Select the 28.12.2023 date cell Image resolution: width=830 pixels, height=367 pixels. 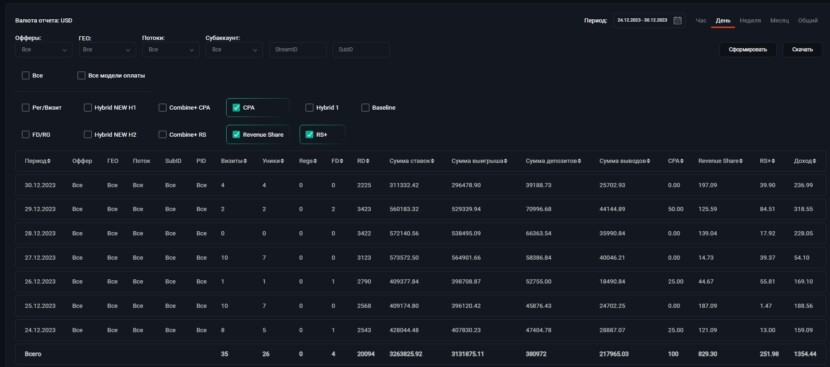tap(40, 233)
